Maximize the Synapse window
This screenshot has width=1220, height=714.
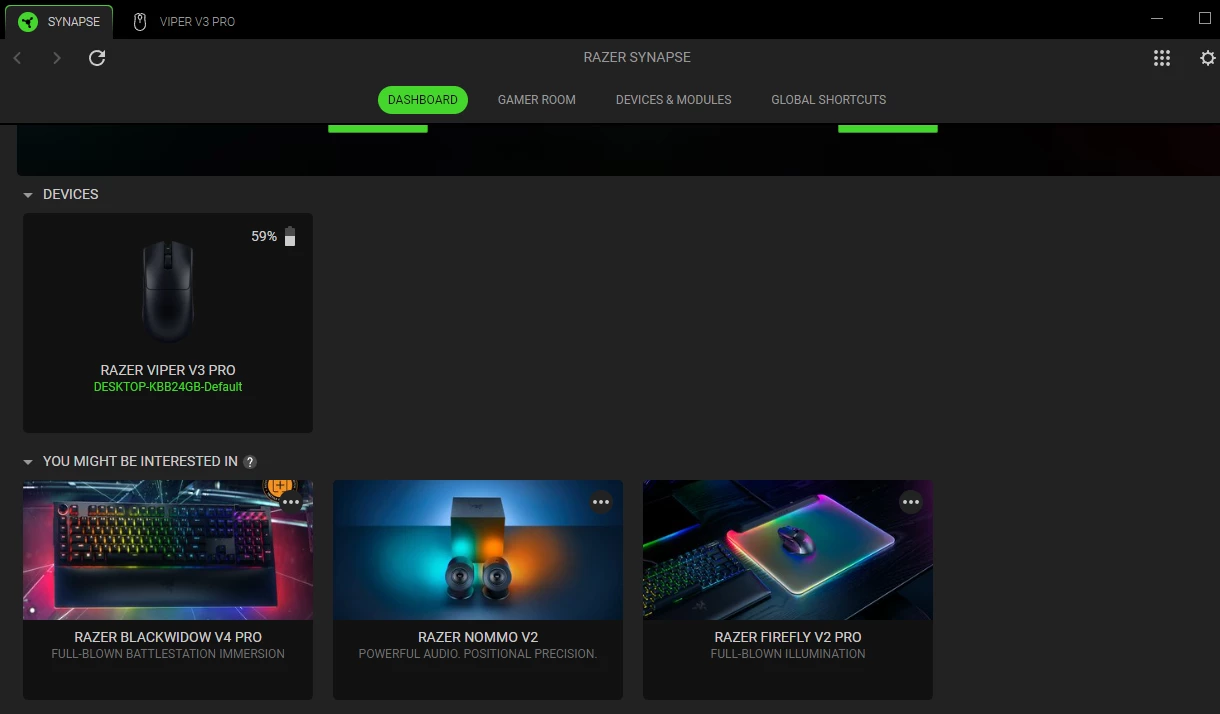pos(1204,18)
